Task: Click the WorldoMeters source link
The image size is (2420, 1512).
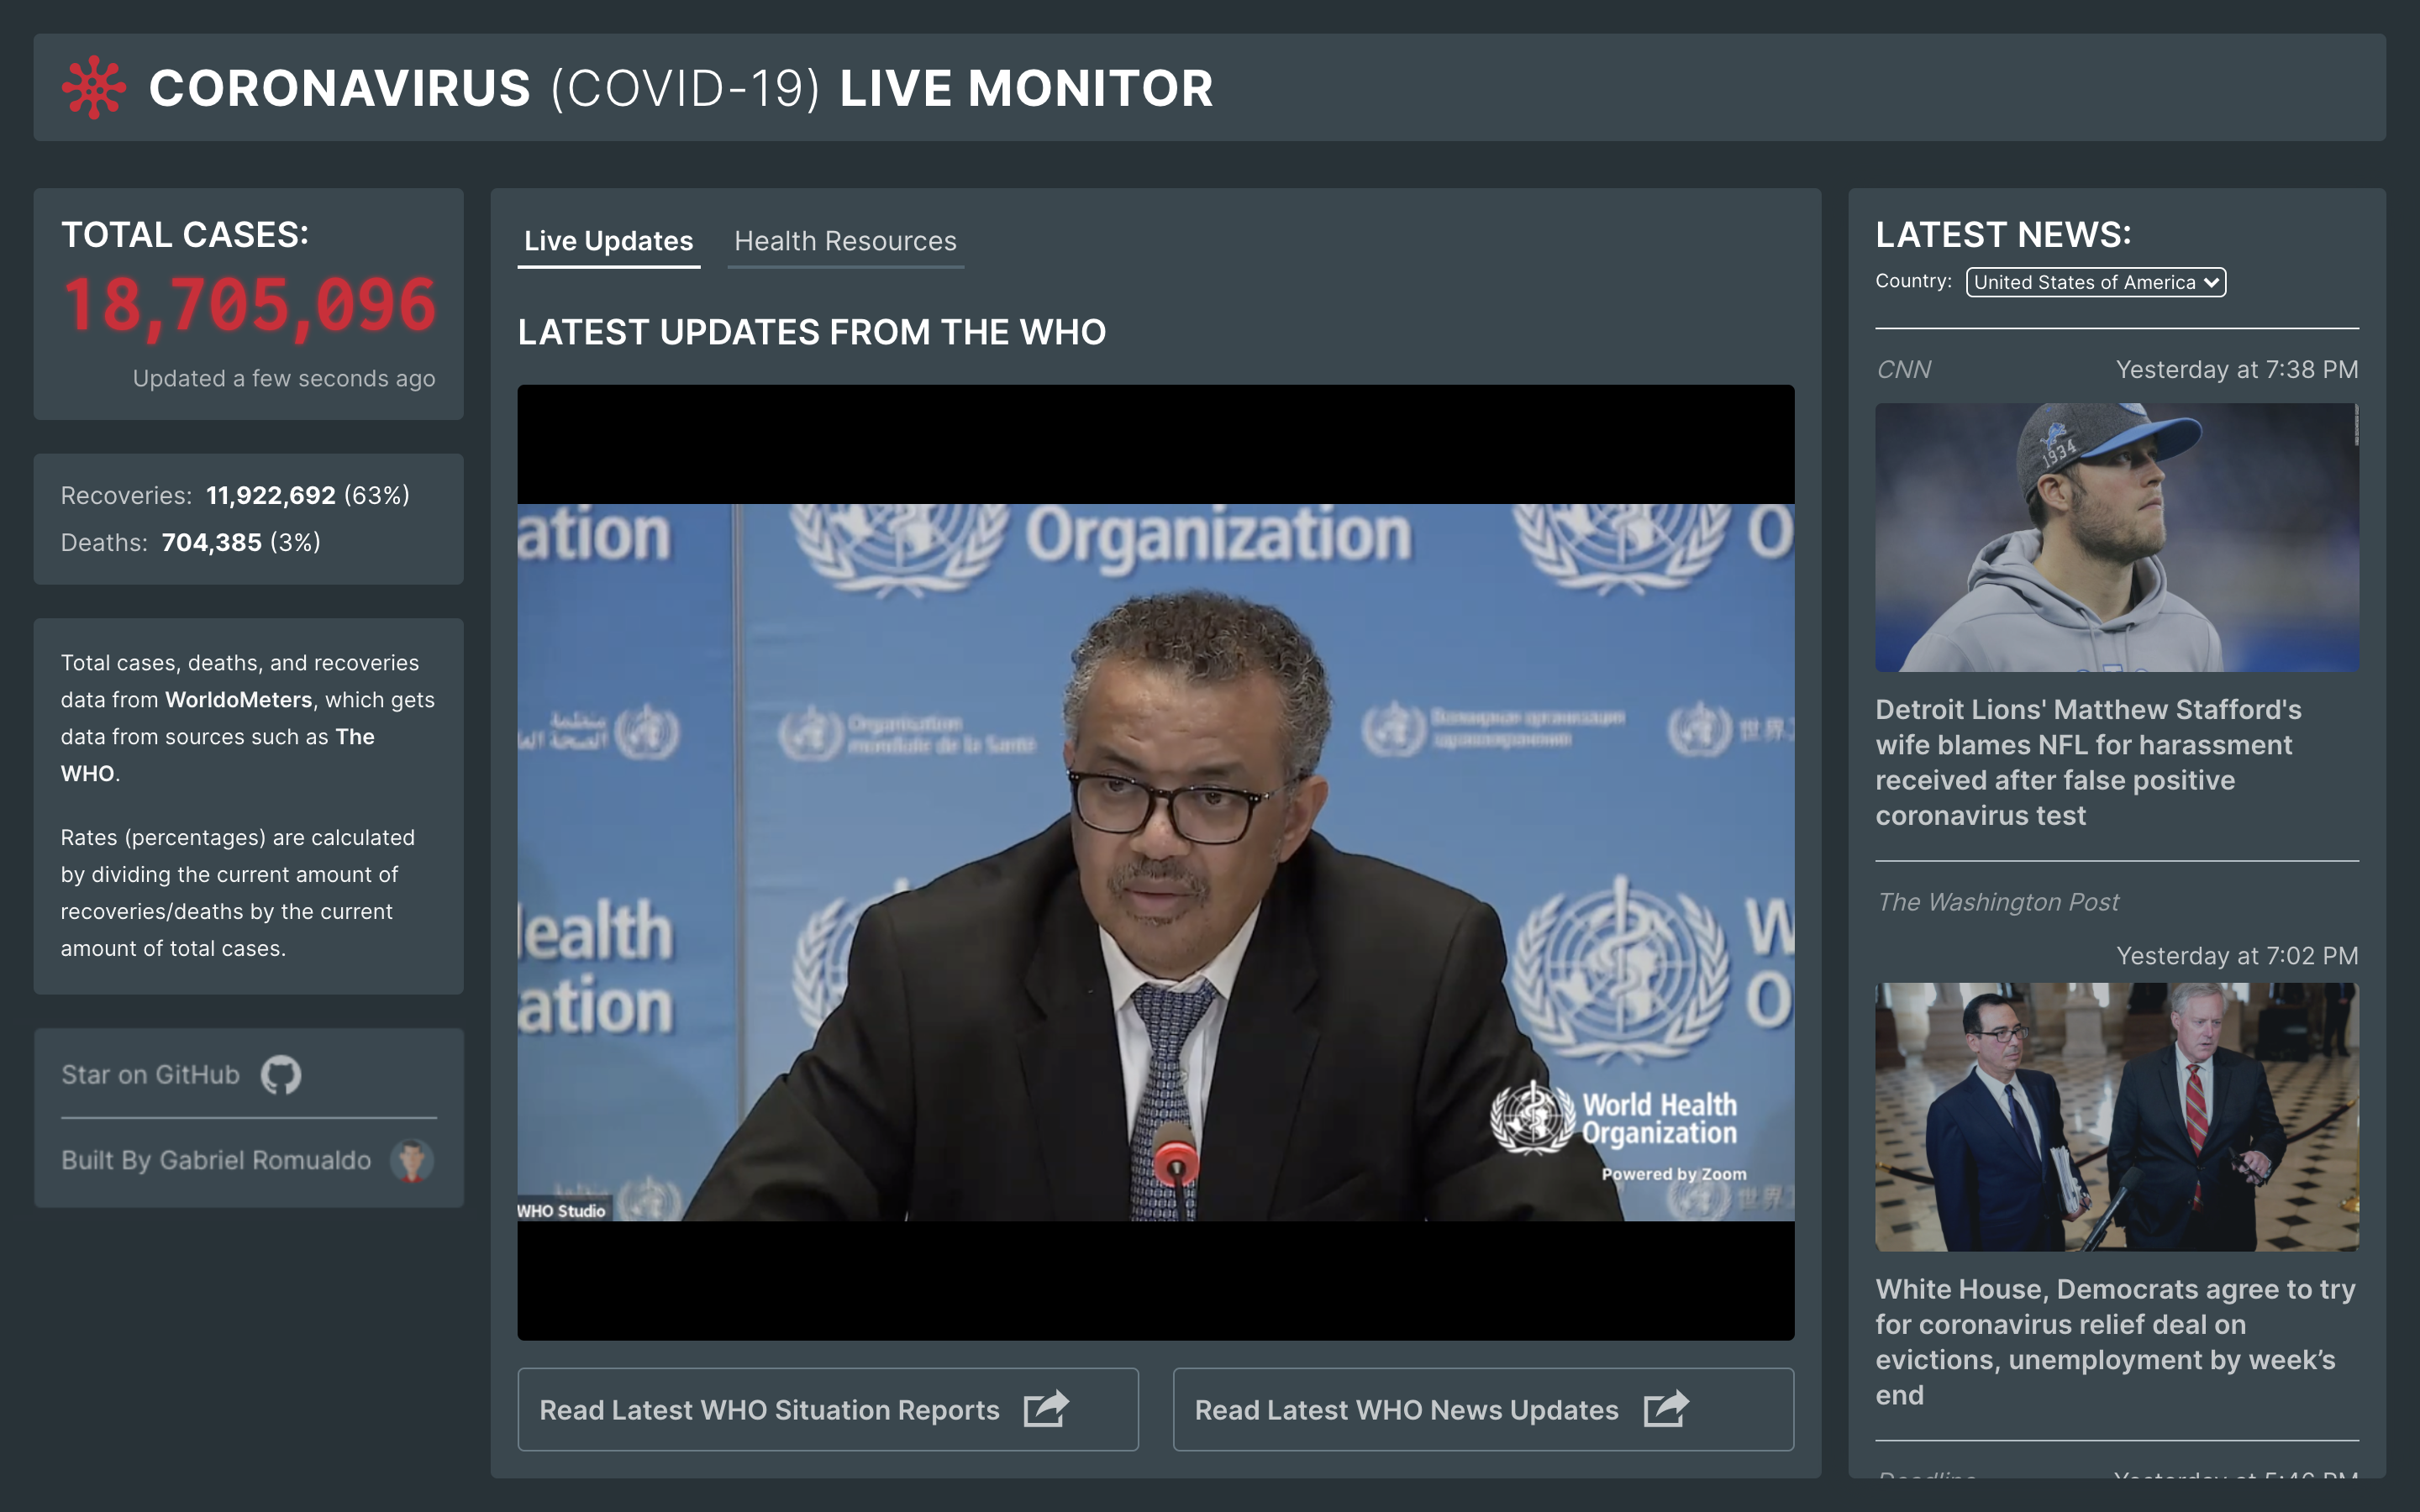Action: (238, 700)
